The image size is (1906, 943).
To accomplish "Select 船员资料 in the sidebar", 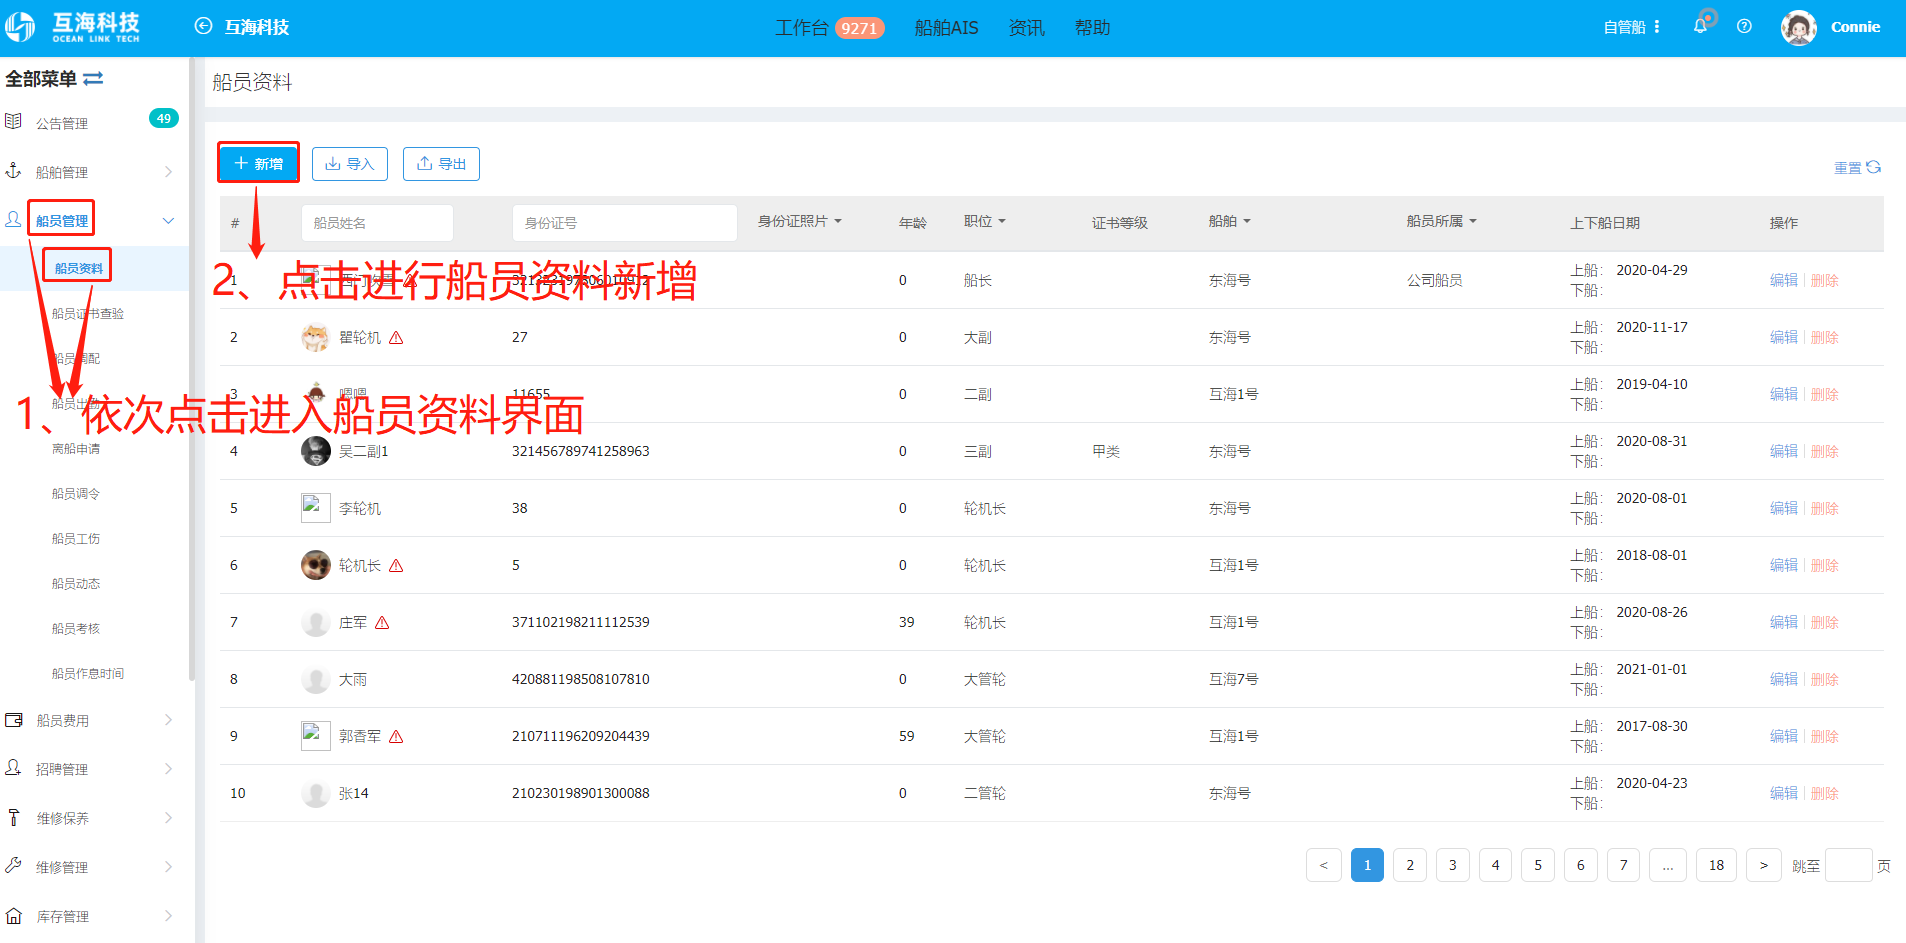I will pyautogui.click(x=79, y=268).
